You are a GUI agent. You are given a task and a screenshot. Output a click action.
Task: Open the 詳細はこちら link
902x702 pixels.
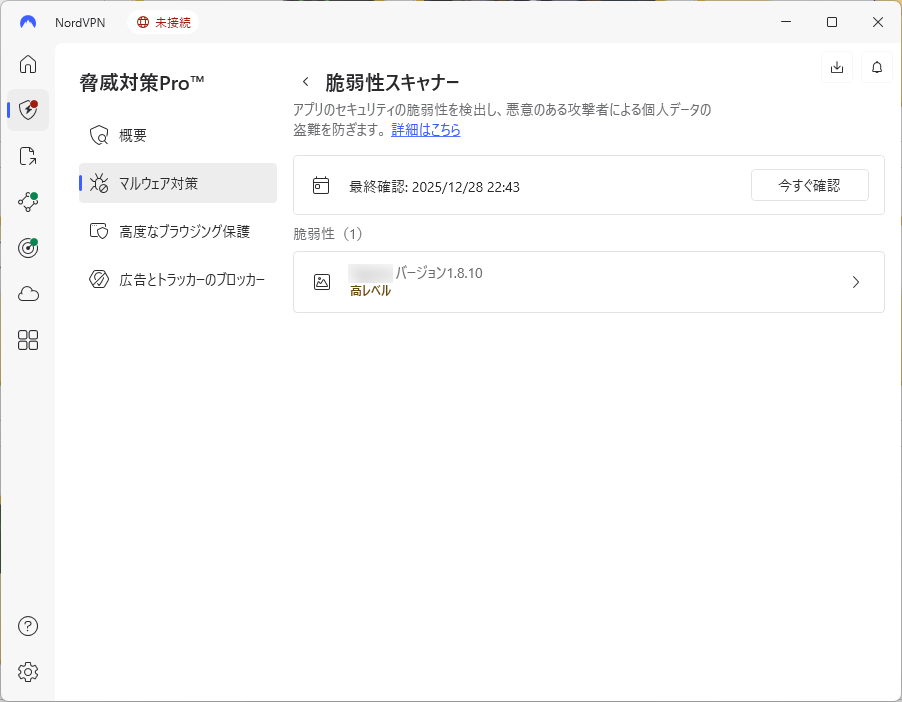[x=425, y=130]
